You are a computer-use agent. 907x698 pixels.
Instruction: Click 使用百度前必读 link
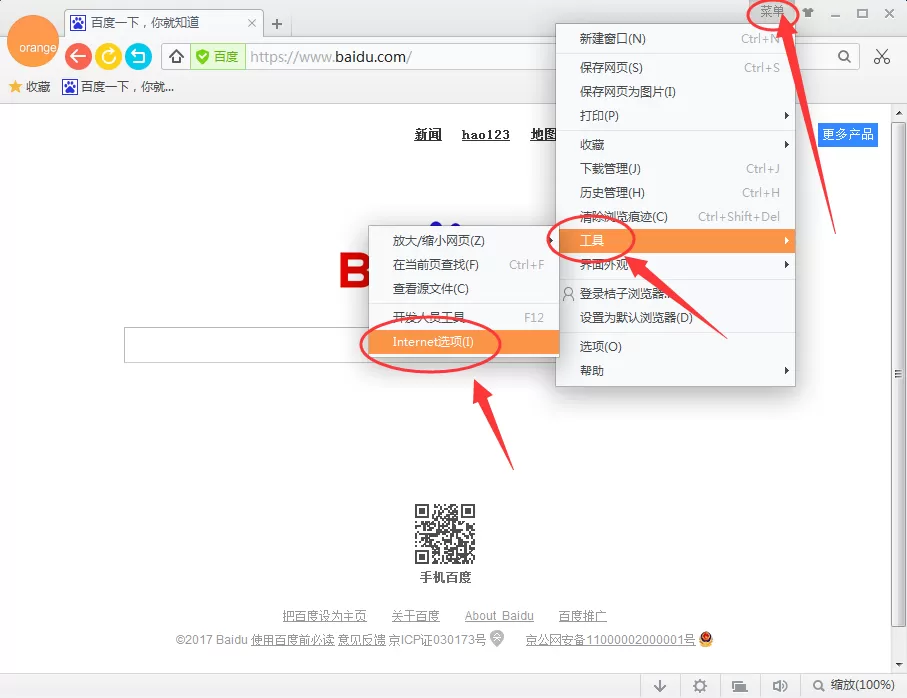pyautogui.click(x=292, y=640)
